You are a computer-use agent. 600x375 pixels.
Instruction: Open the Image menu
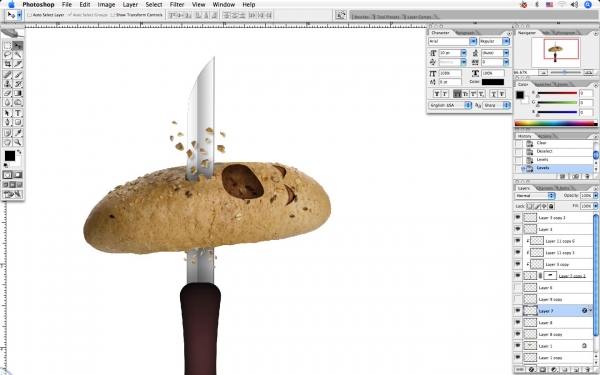pyautogui.click(x=106, y=5)
